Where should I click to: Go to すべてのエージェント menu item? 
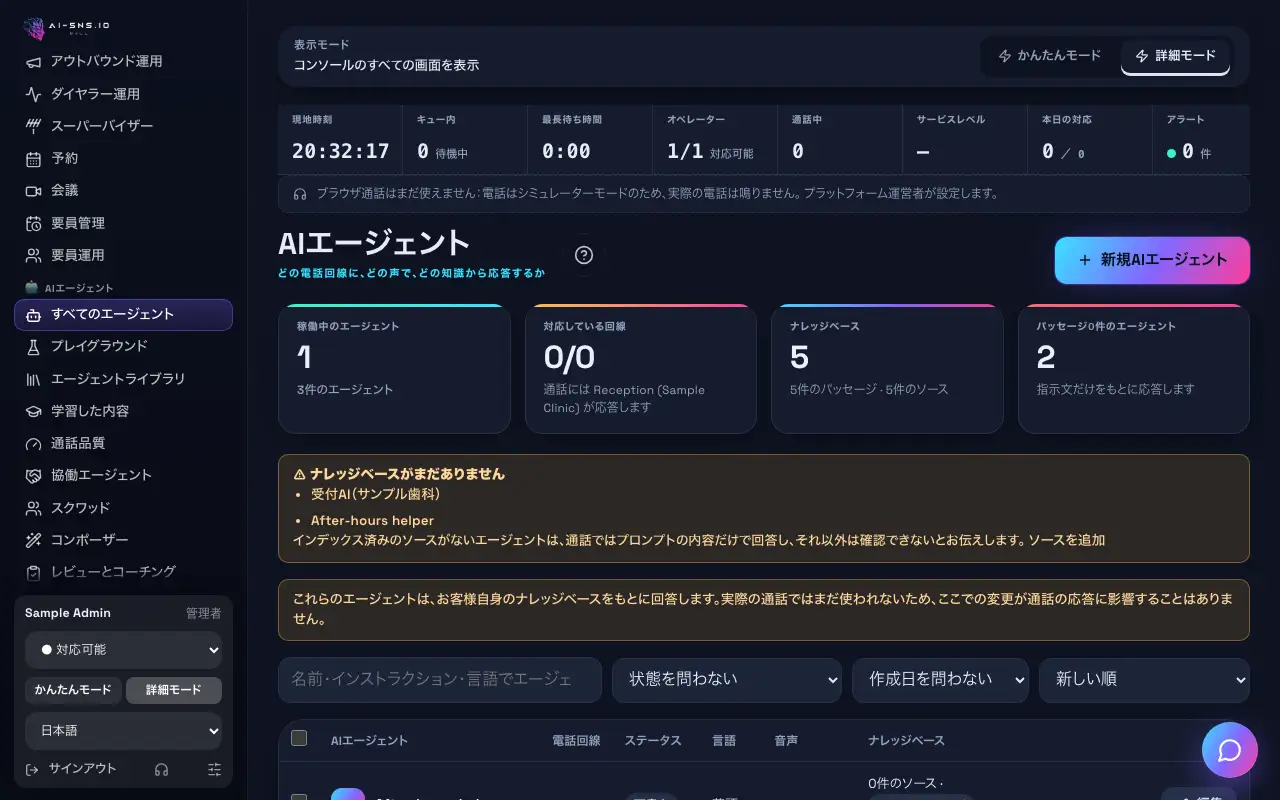(124, 314)
